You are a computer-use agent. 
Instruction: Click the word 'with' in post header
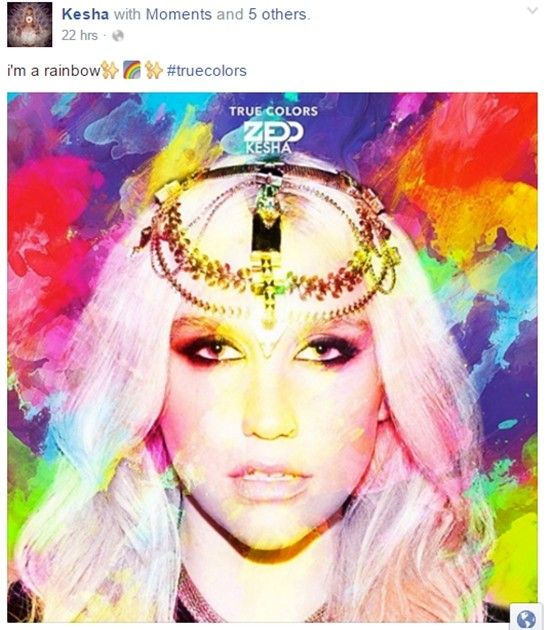click(x=127, y=14)
